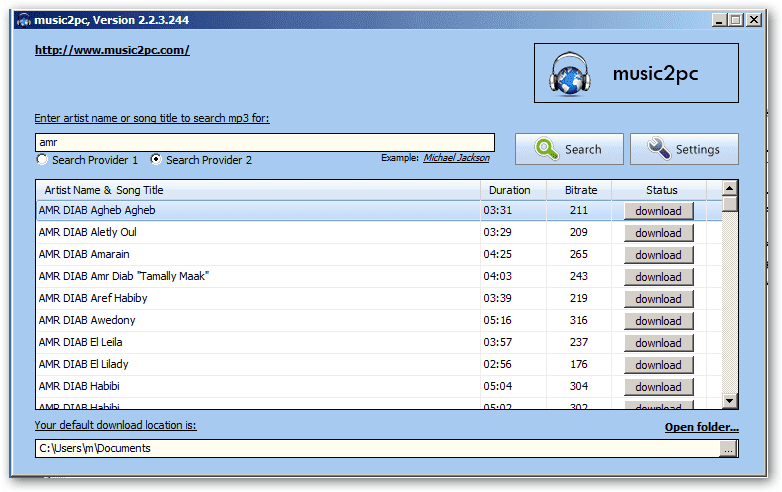782x492 pixels.
Task: Select the AMR DIAB Agheb Agheb row
Action: [379, 210]
